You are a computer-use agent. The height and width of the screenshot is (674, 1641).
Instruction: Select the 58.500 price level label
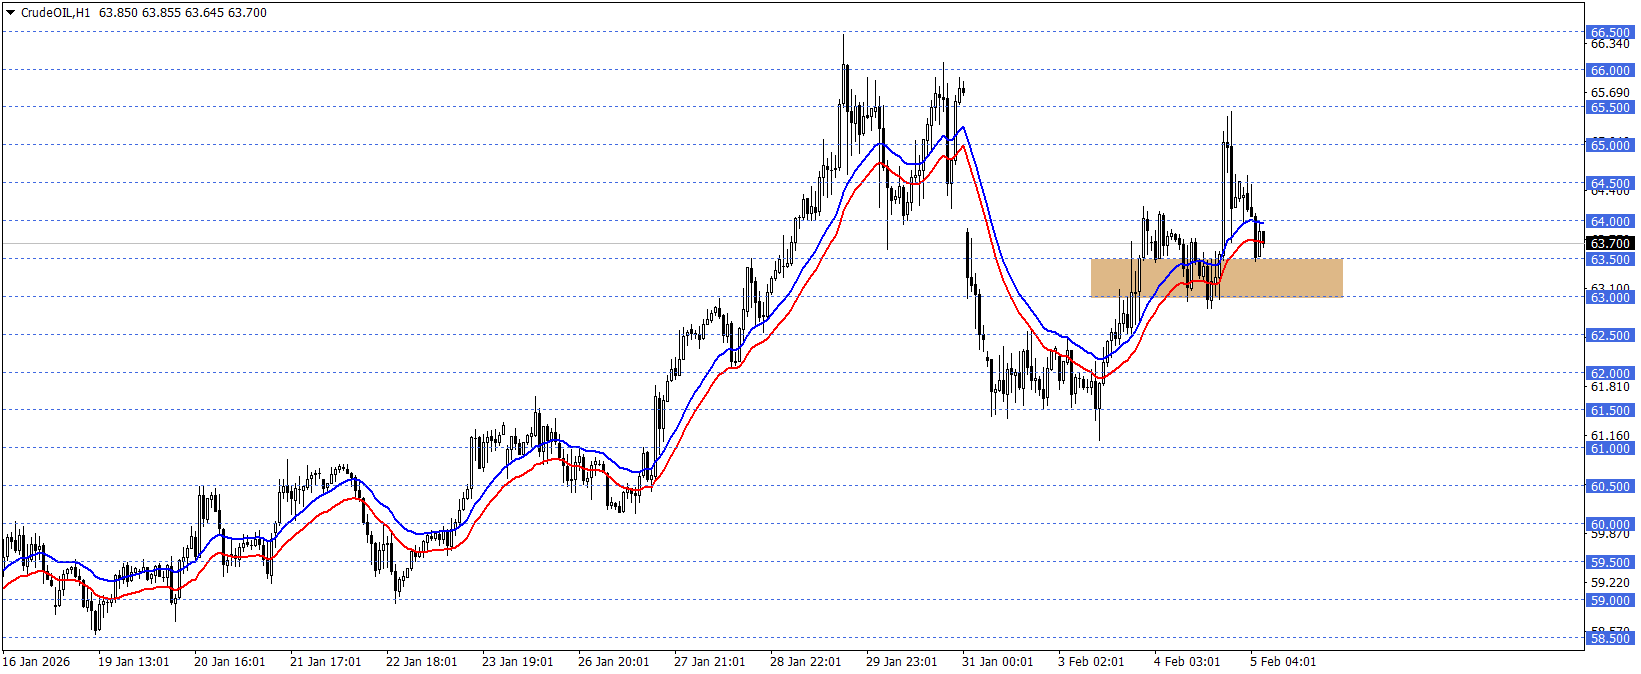[1610, 638]
